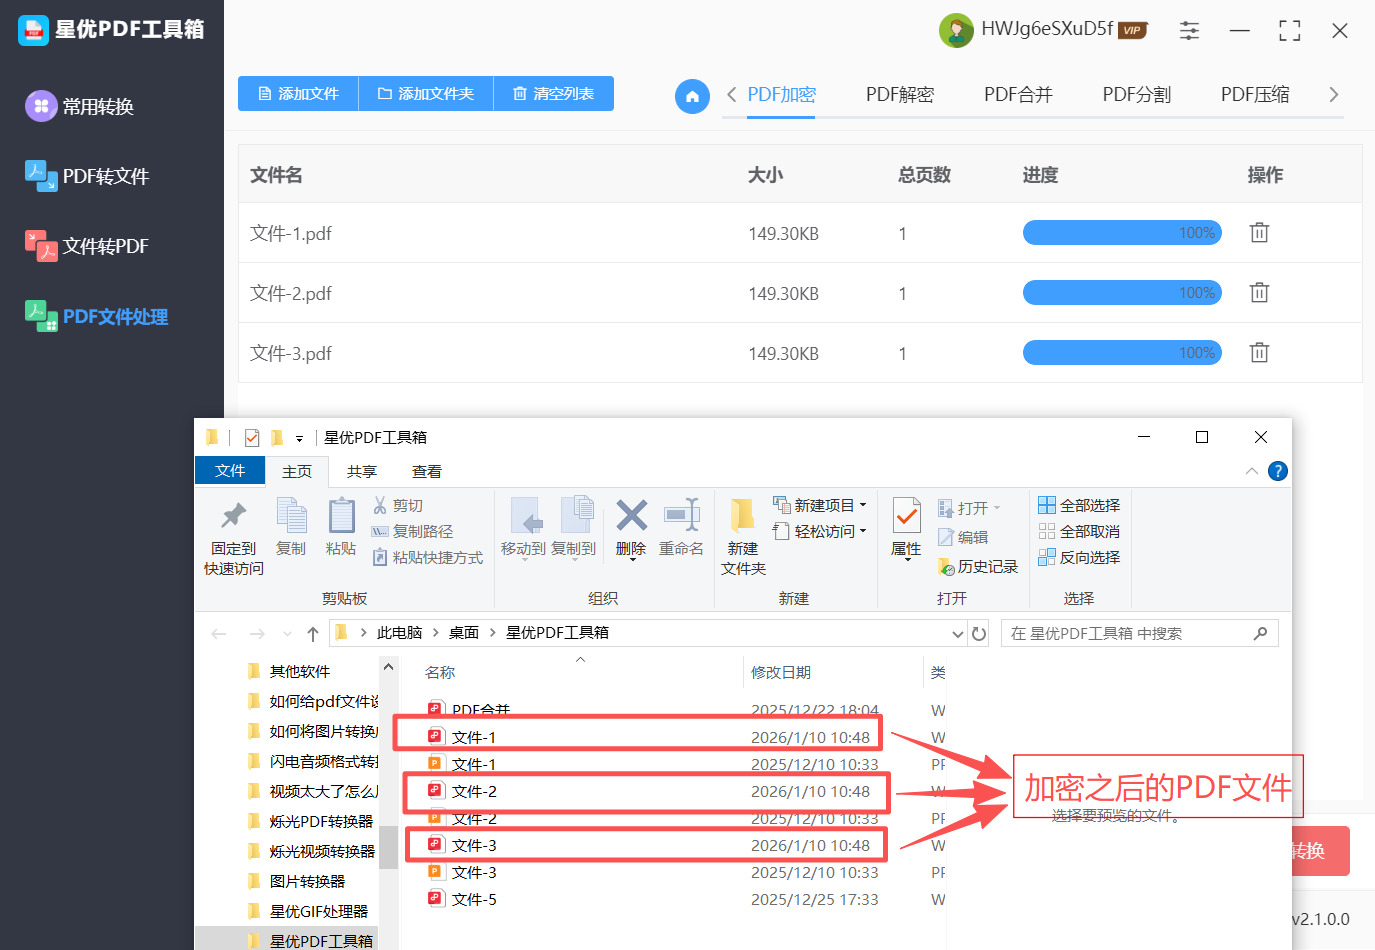Switch to PDF压缩 tab
The height and width of the screenshot is (950, 1375).
point(1255,95)
